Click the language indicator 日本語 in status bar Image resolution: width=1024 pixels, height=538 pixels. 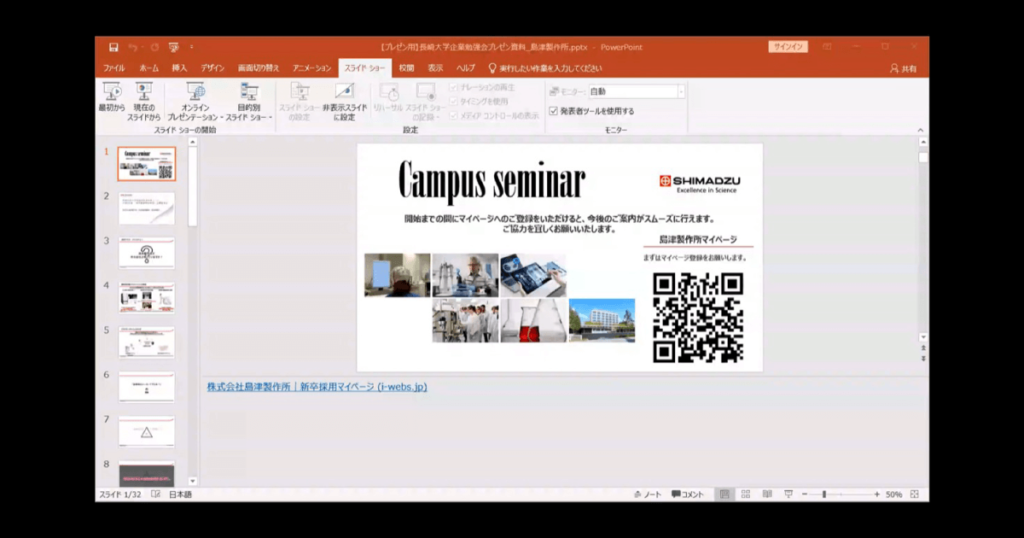point(180,494)
